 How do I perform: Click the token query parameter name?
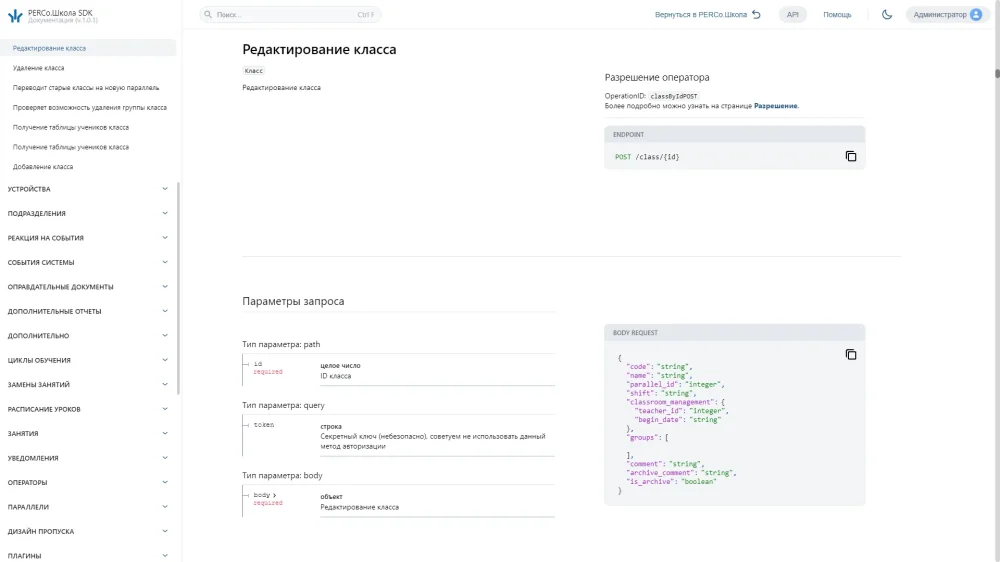pos(263,425)
